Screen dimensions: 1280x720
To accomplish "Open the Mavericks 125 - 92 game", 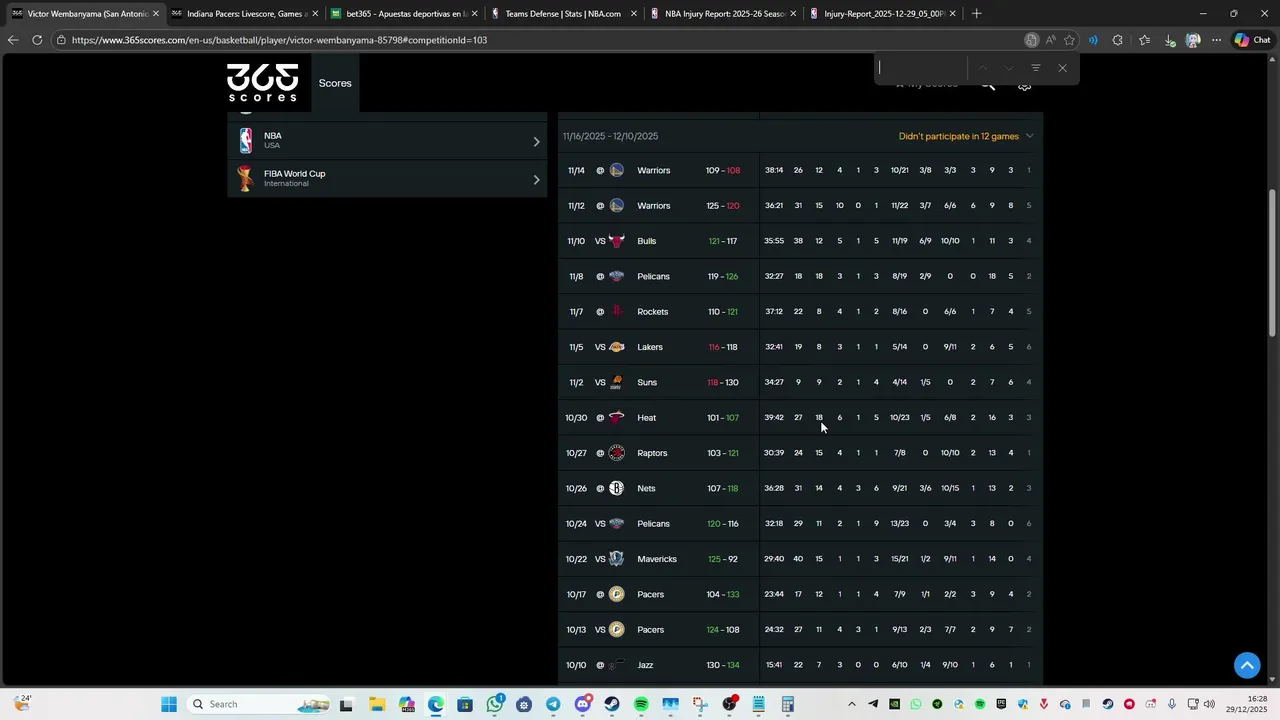I will pyautogui.click(x=801, y=559).
